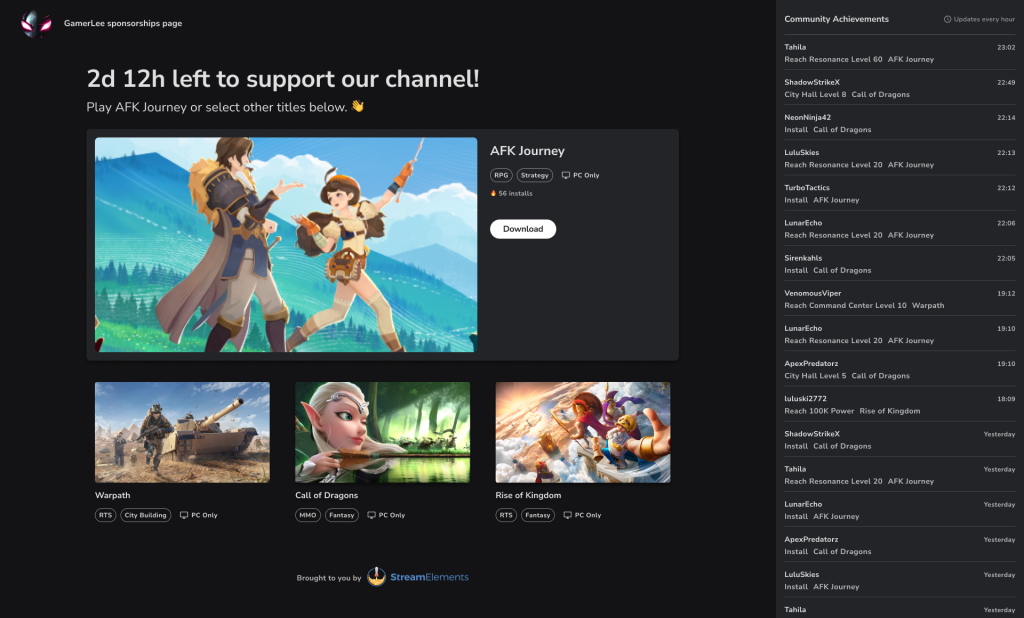This screenshot has width=1024, height=618.
Task: Open the Warpath game thumbnail
Action: (182, 432)
